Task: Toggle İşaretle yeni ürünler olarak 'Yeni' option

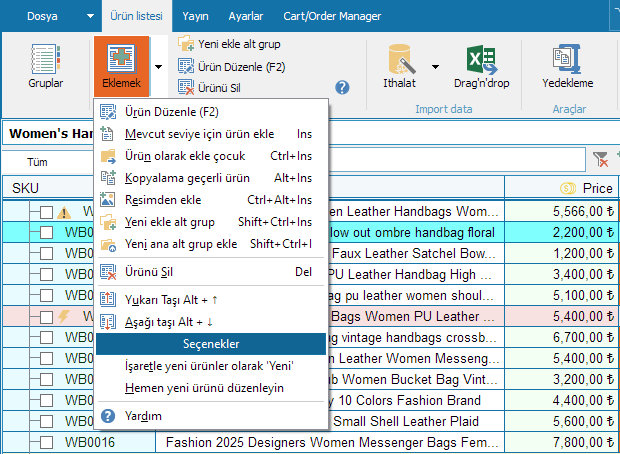Action: click(210, 366)
